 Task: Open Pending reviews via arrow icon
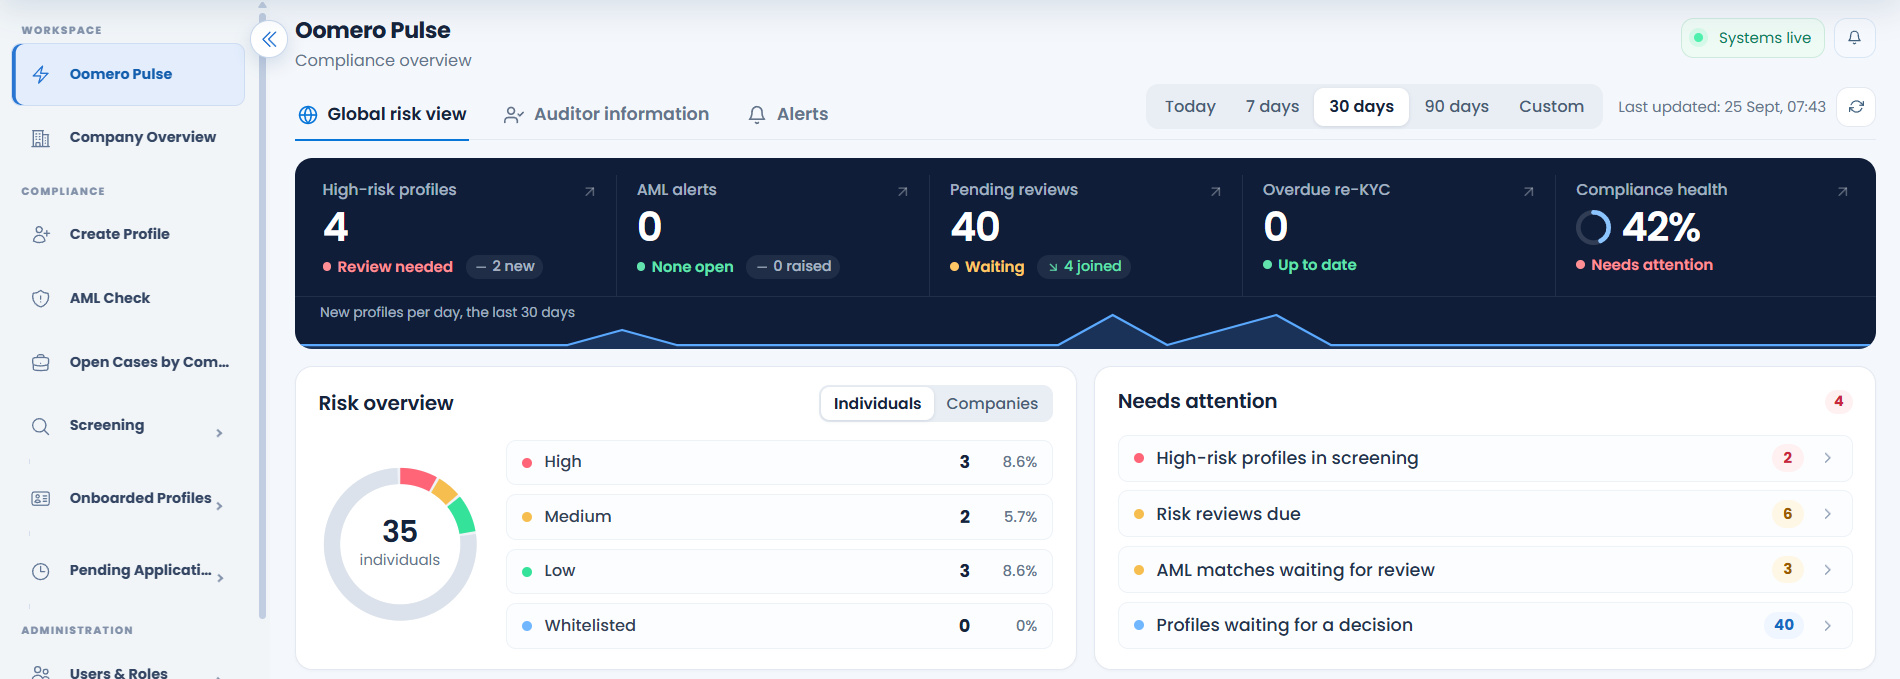[1216, 191]
